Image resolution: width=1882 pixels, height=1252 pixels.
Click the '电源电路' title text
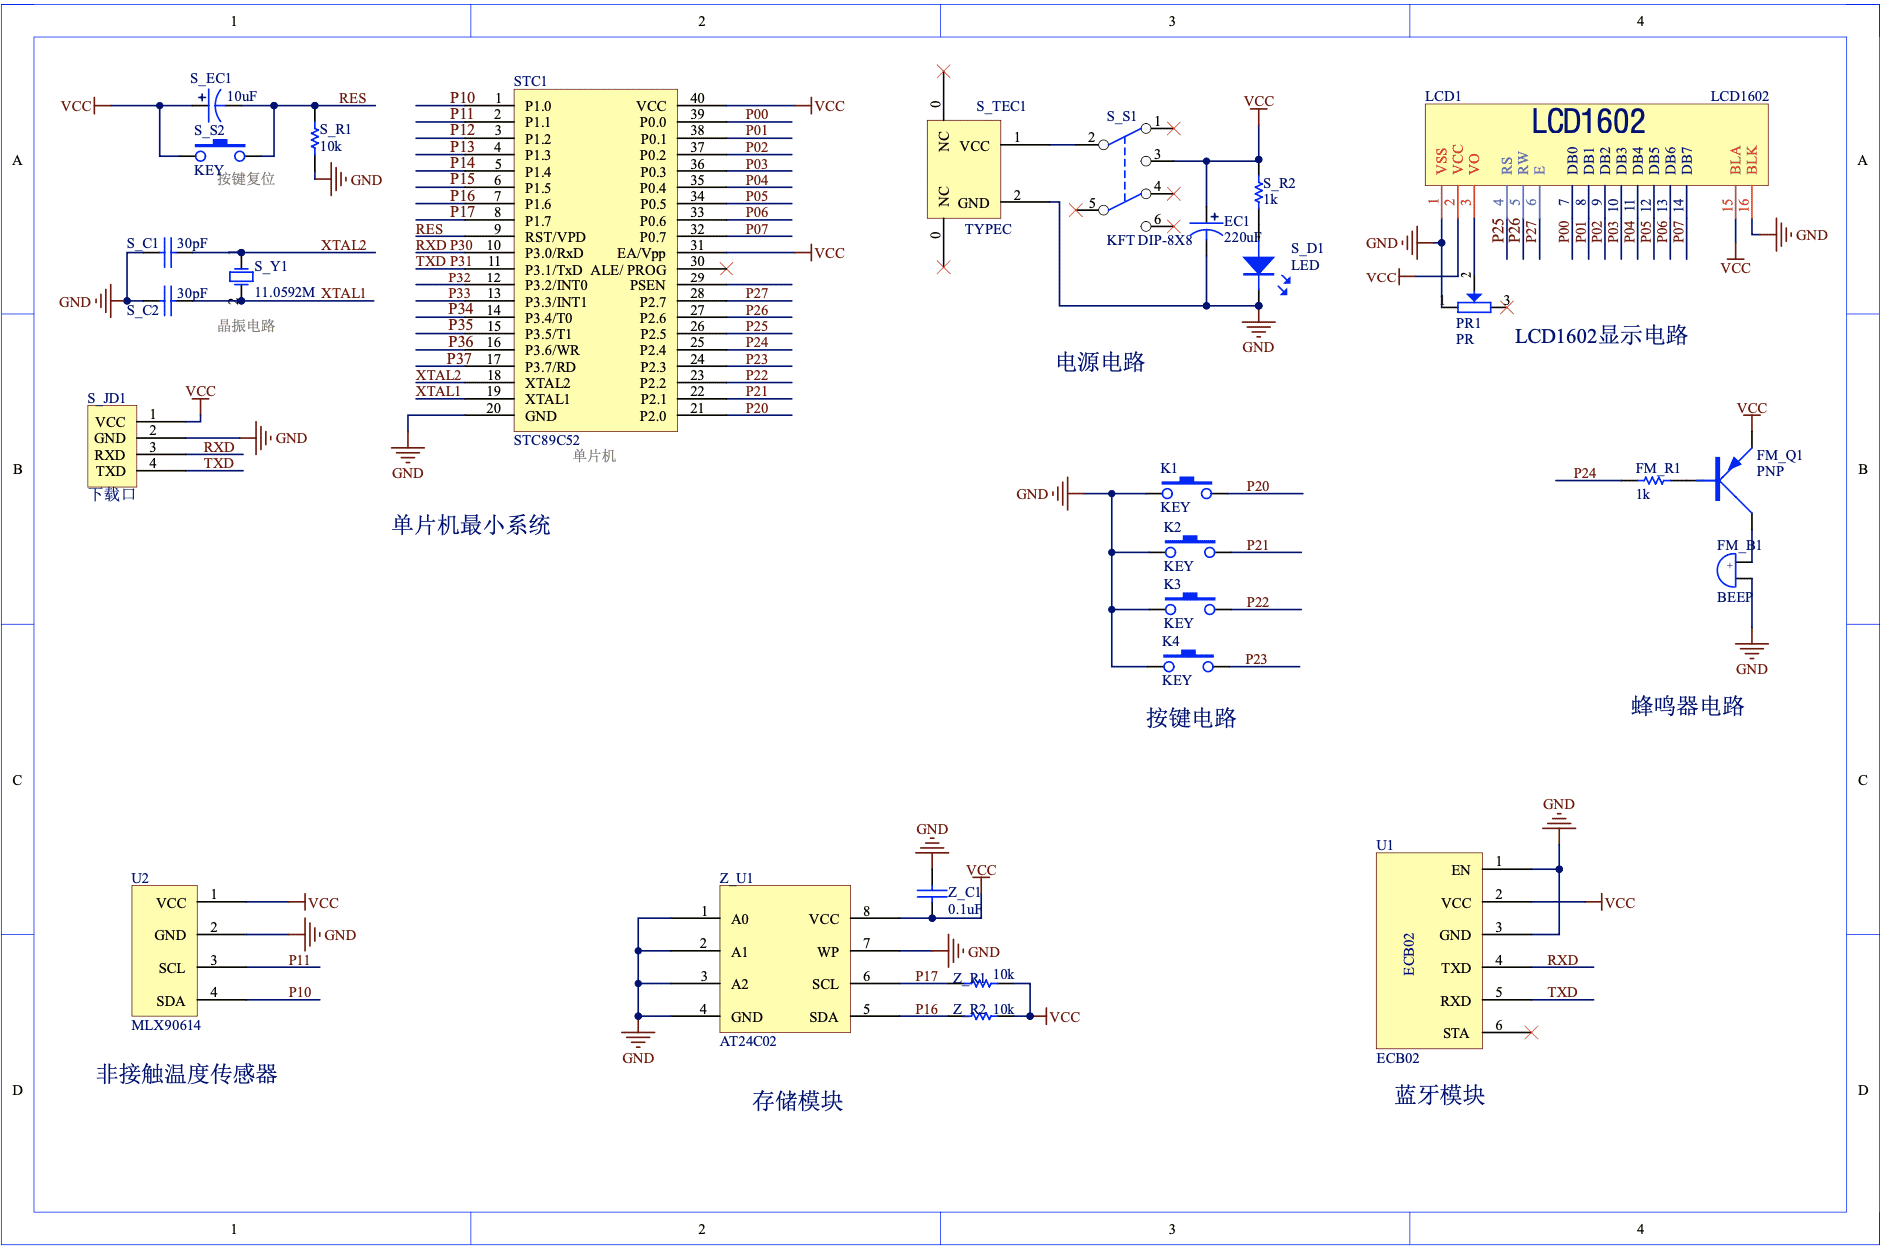coord(1100,362)
